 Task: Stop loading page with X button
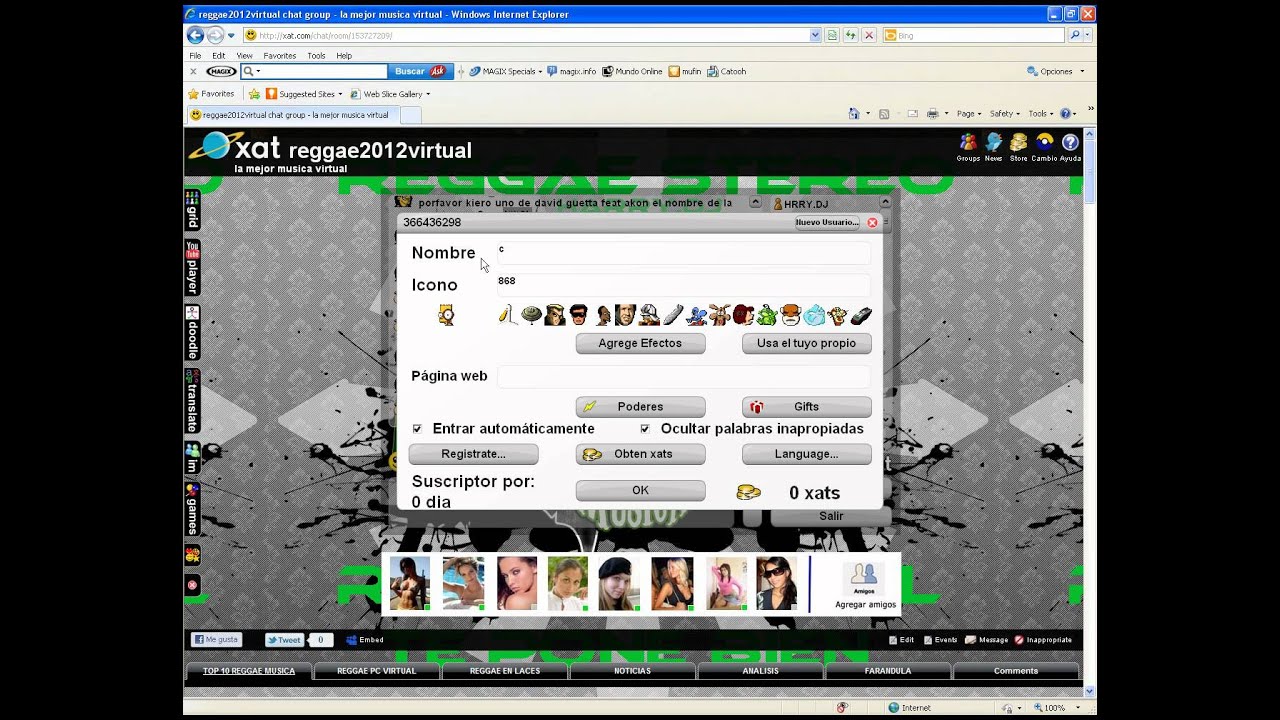pos(868,35)
